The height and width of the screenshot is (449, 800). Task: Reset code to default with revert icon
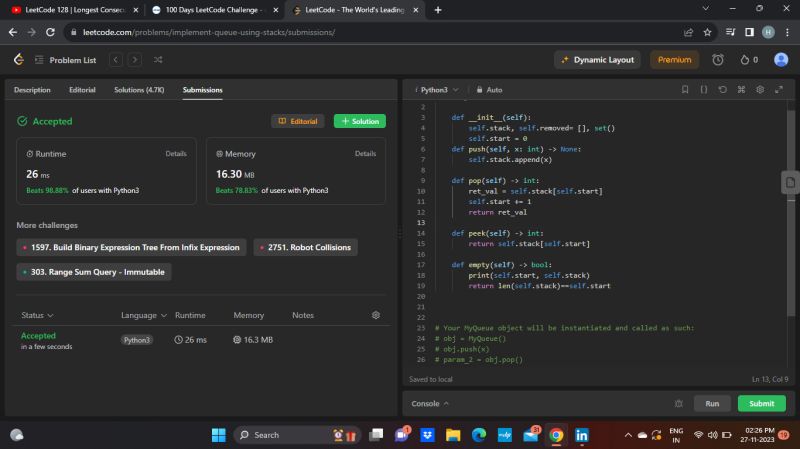click(723, 89)
